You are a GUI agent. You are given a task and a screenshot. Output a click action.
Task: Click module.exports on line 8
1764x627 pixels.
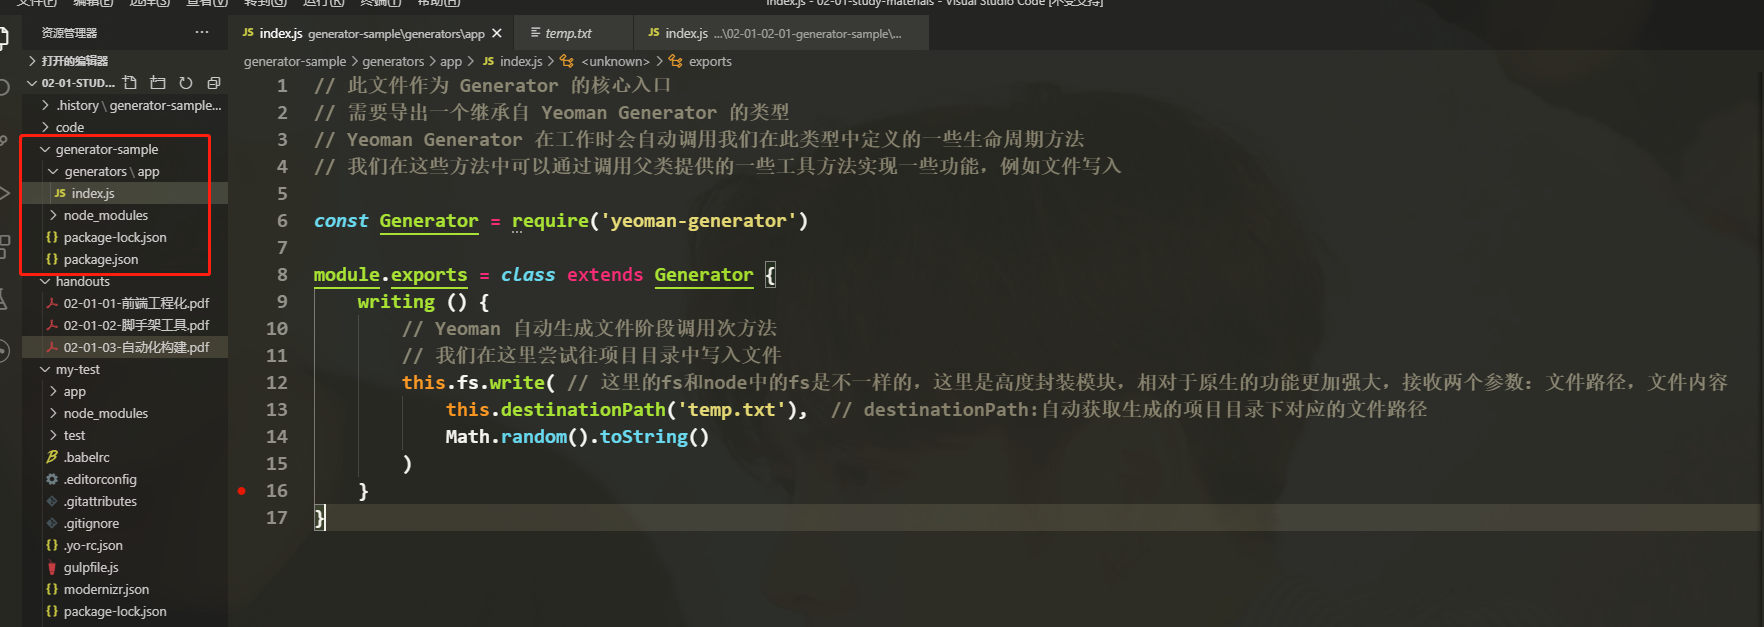click(x=390, y=275)
